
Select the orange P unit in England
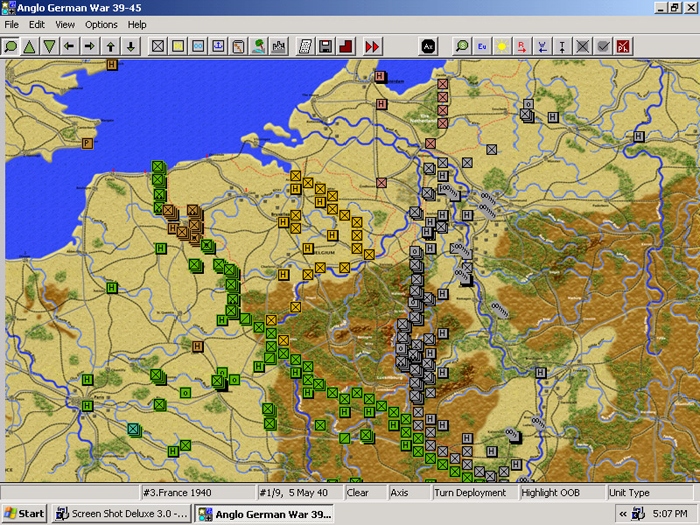tap(88, 144)
